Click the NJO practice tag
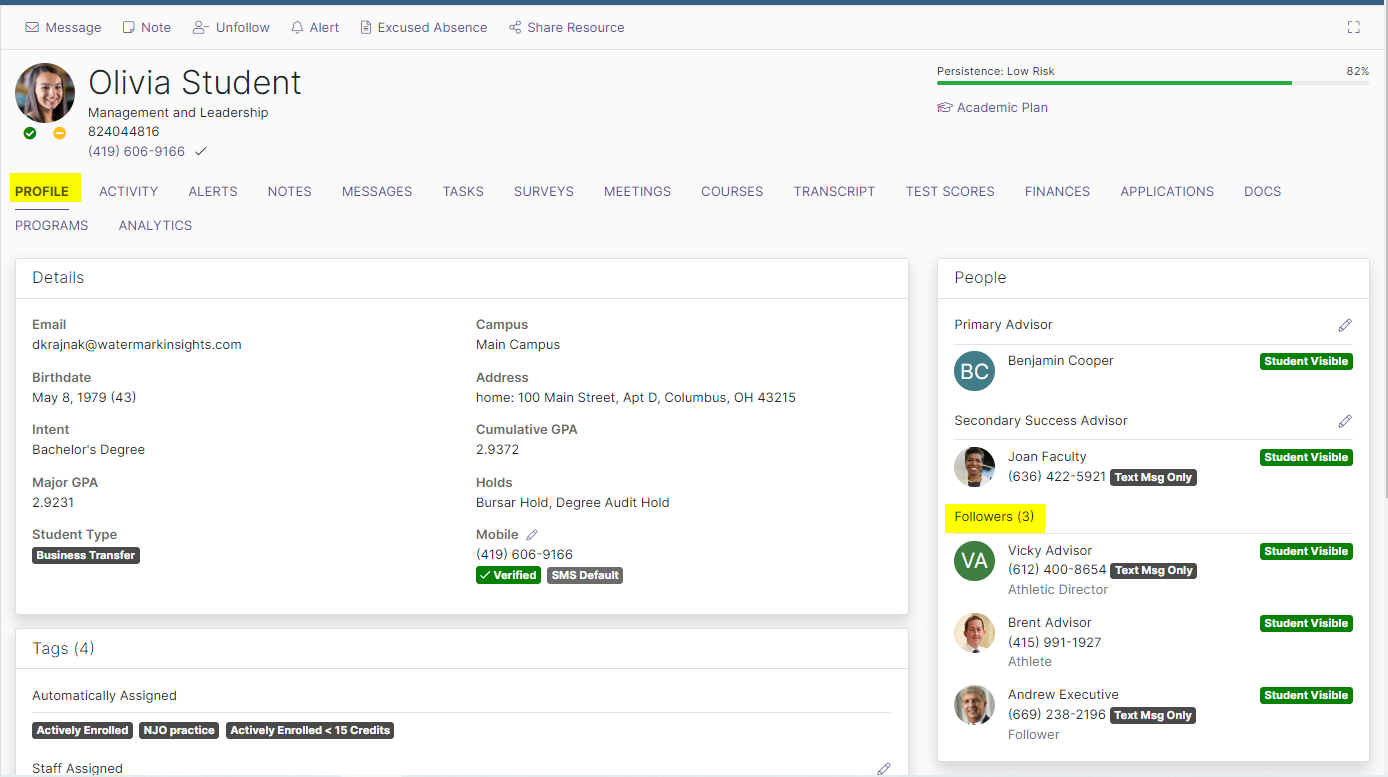1388x777 pixels. coord(179,730)
